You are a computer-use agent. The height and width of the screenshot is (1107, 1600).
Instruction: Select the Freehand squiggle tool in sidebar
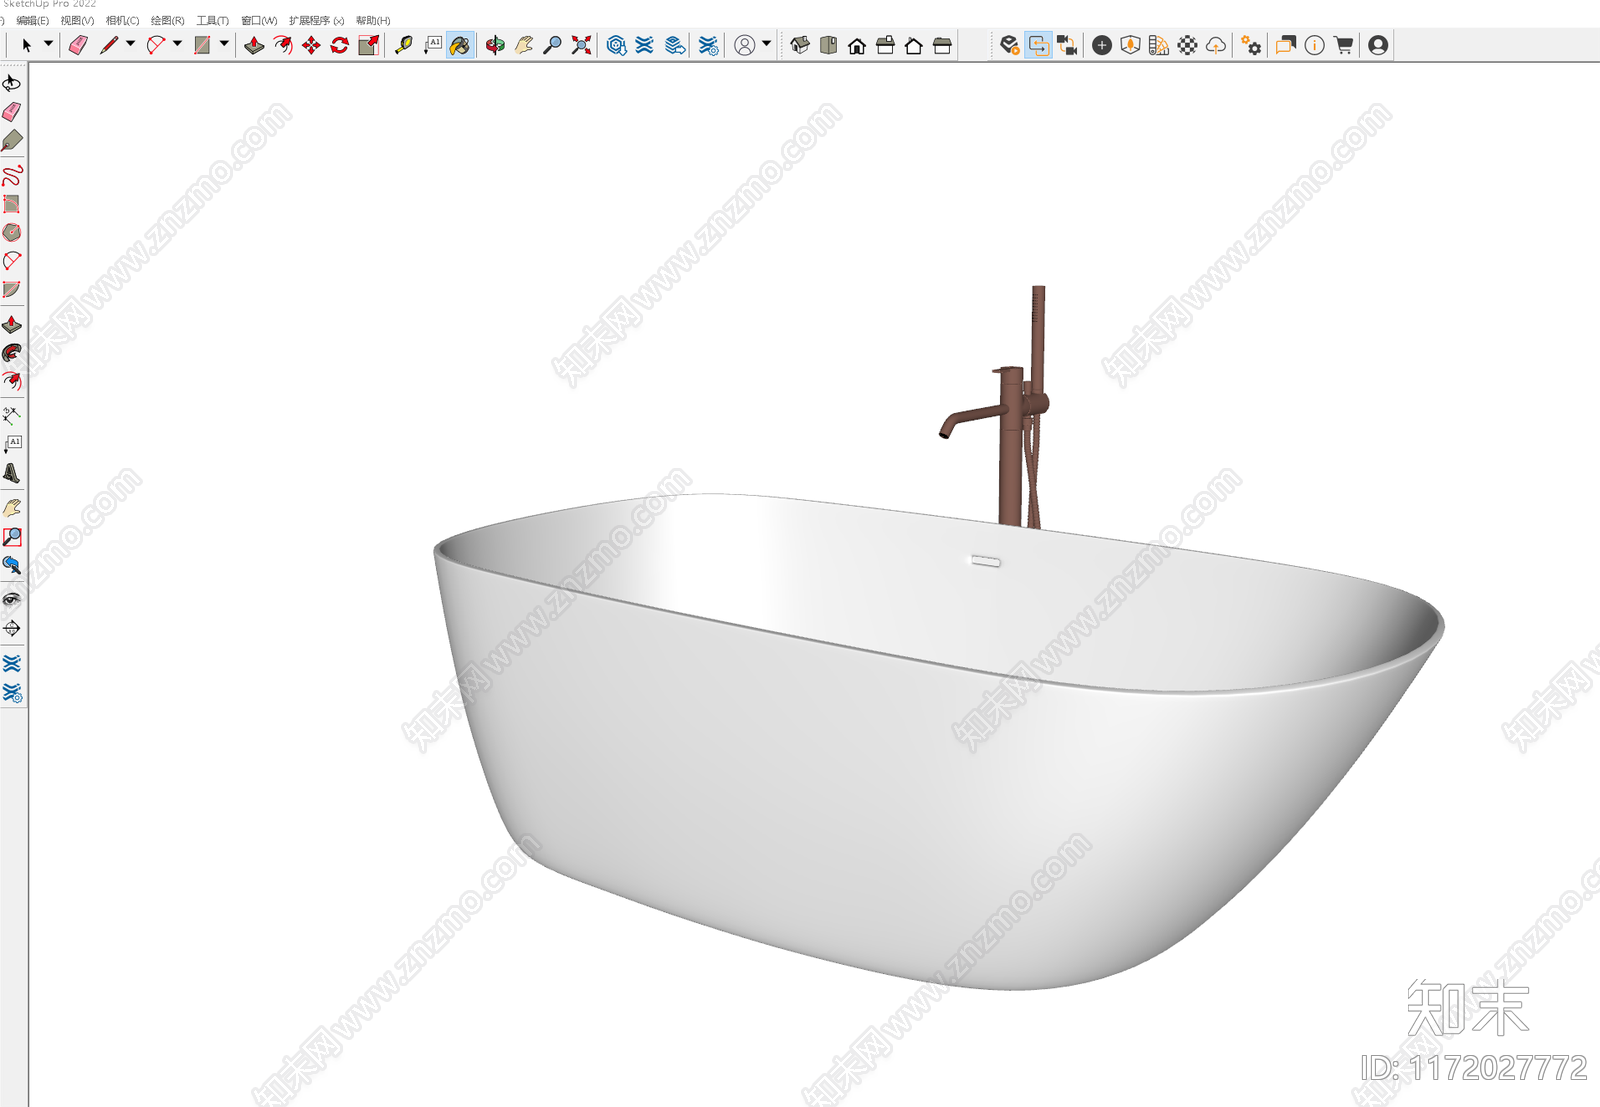tap(12, 176)
